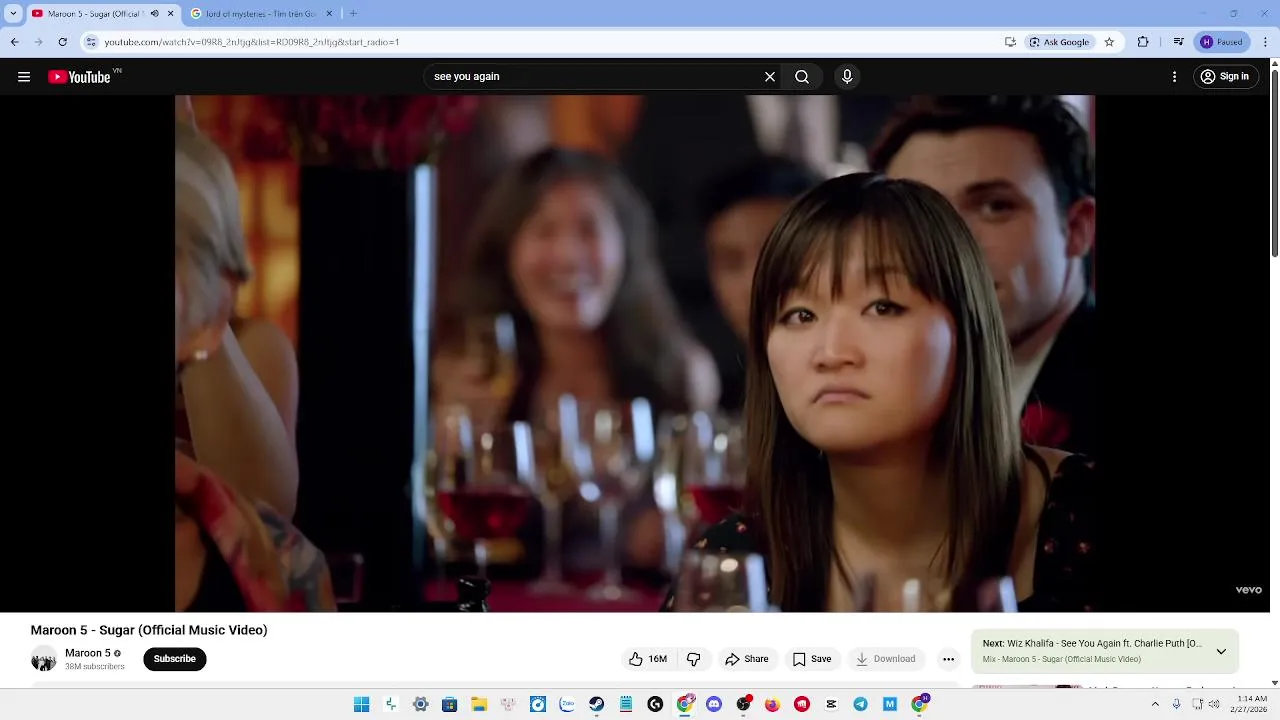1280x720 pixels.
Task: Open media controls music-note icon
Action: point(1179,42)
